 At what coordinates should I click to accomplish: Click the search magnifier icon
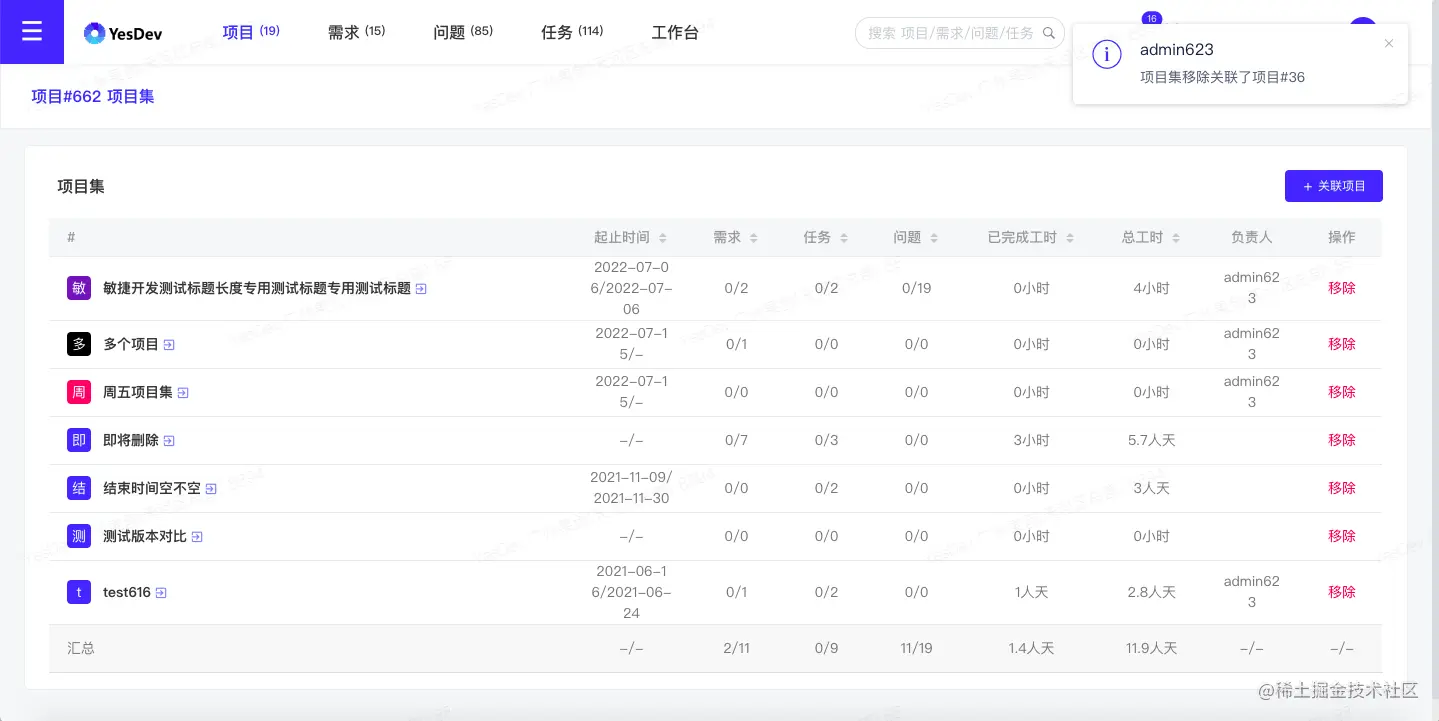pos(1049,33)
